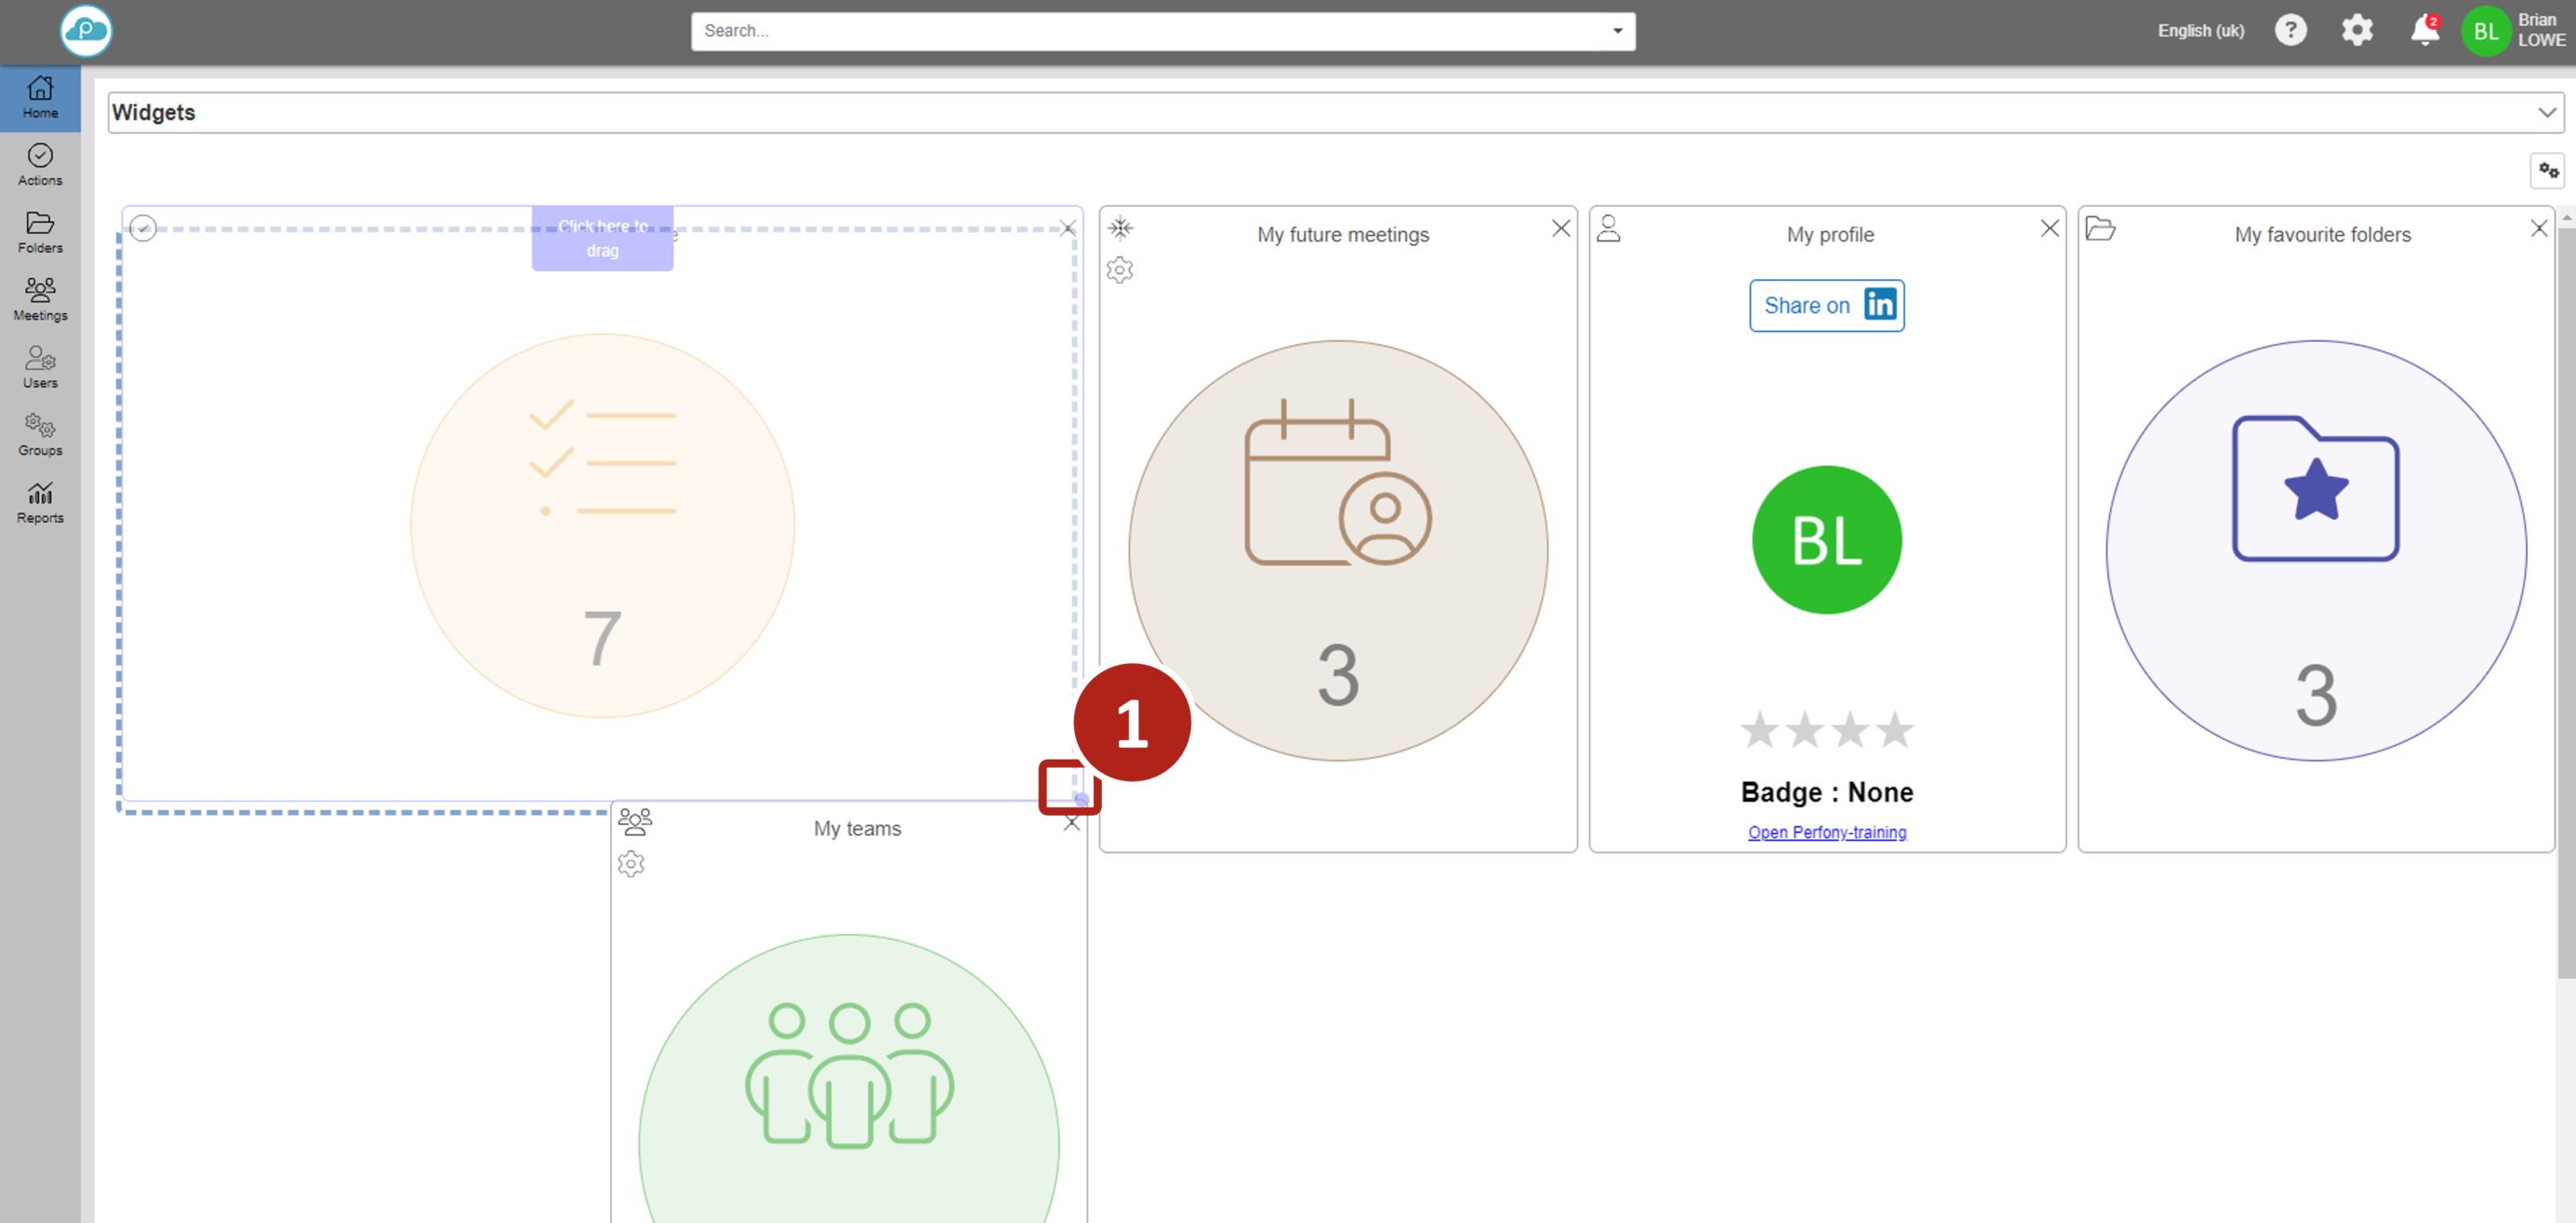Open the English (uk) language selector

click(2200, 31)
